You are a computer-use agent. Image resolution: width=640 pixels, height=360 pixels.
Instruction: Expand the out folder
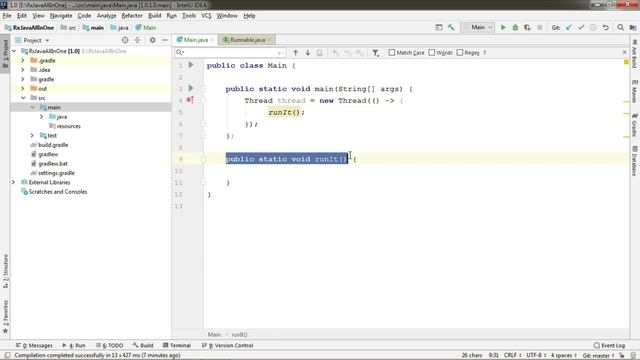point(23,89)
